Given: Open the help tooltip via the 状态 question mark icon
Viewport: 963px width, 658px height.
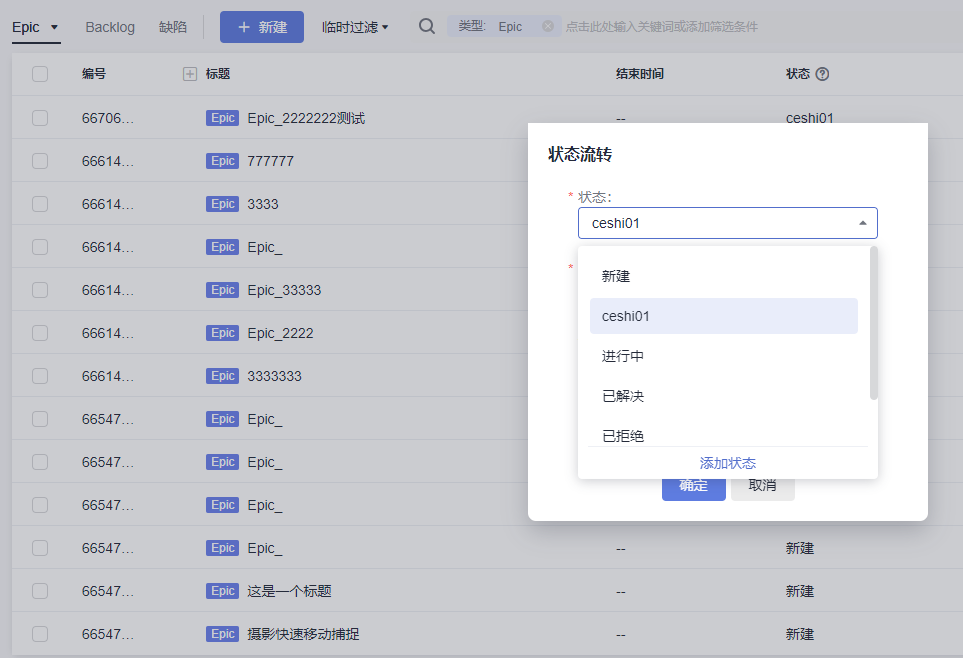Looking at the screenshot, I should [822, 73].
